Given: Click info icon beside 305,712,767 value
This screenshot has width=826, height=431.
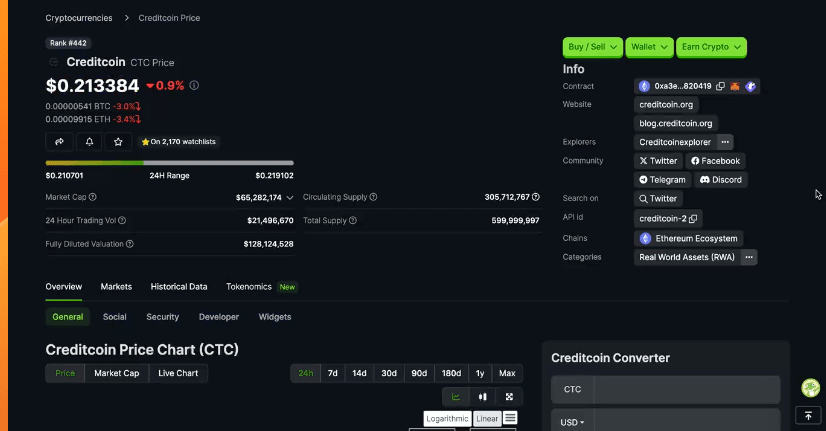Looking at the screenshot, I should (536, 197).
